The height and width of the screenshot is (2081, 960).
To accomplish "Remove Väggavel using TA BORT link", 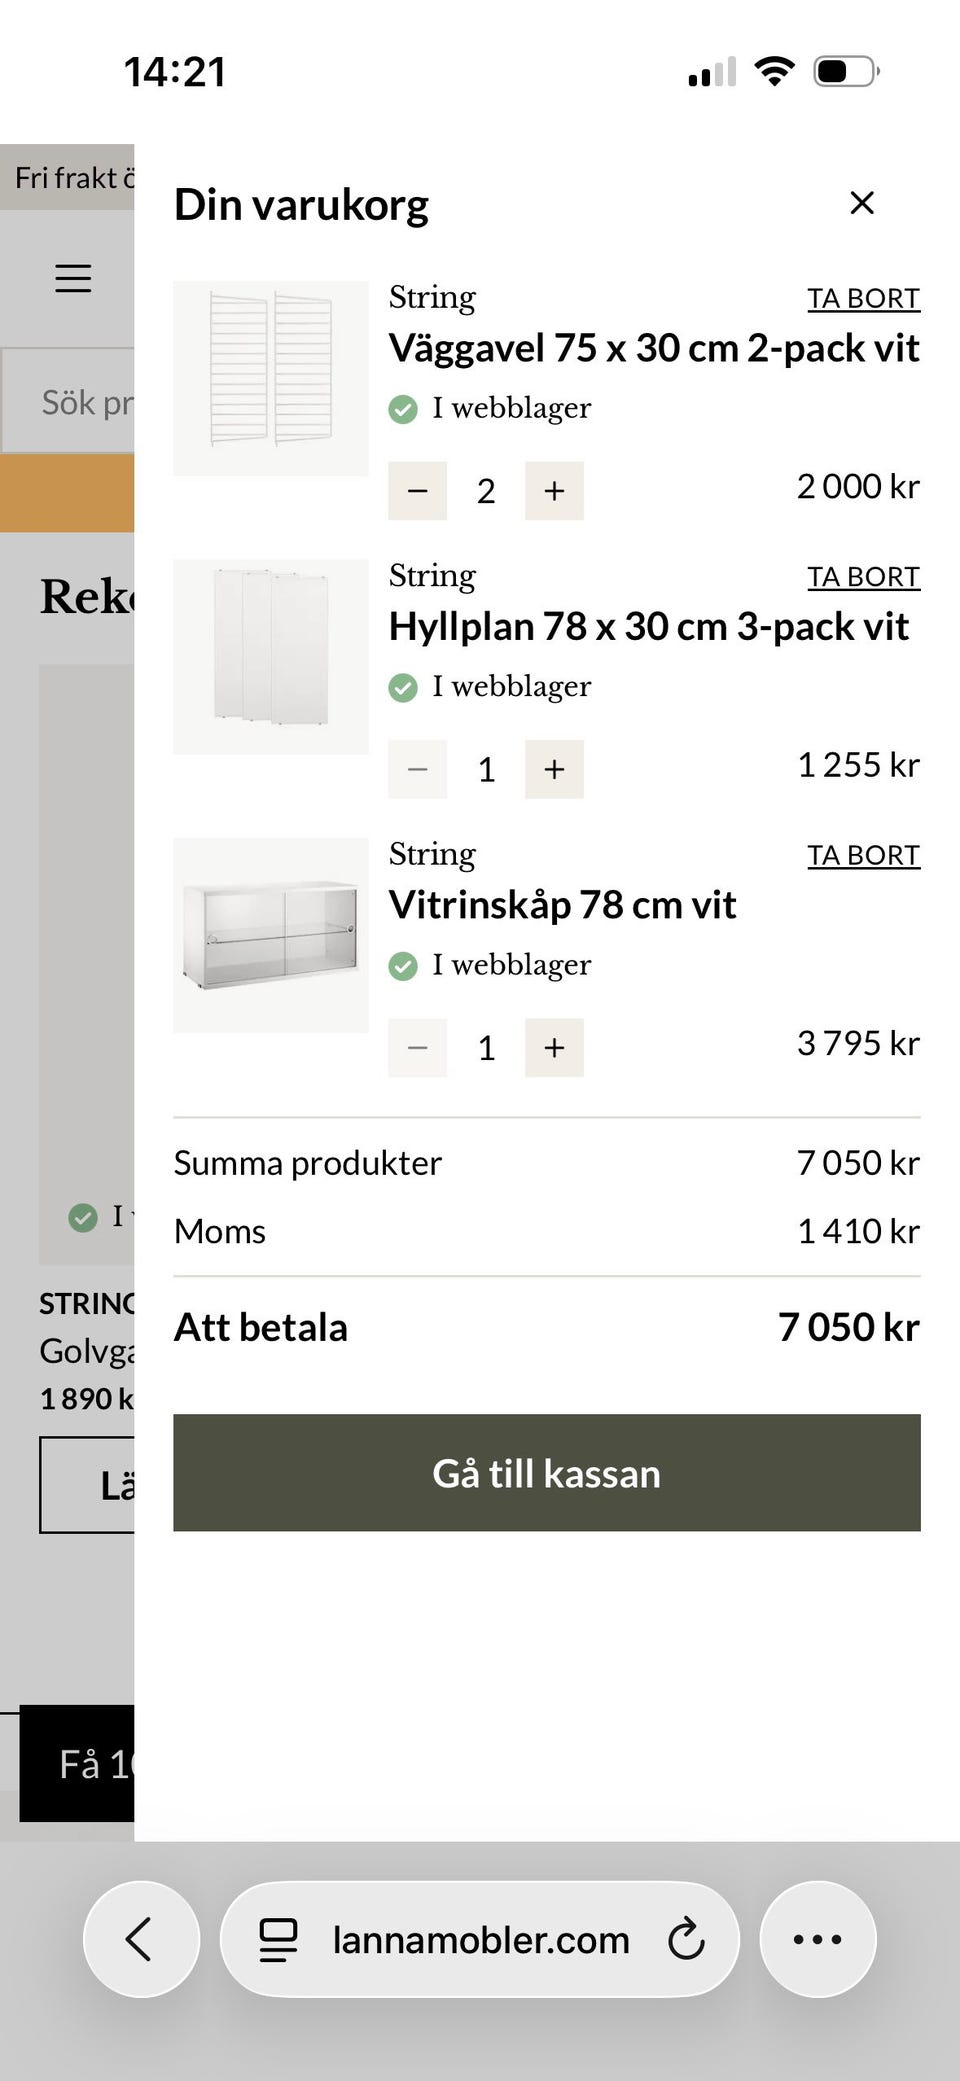I will pos(864,298).
